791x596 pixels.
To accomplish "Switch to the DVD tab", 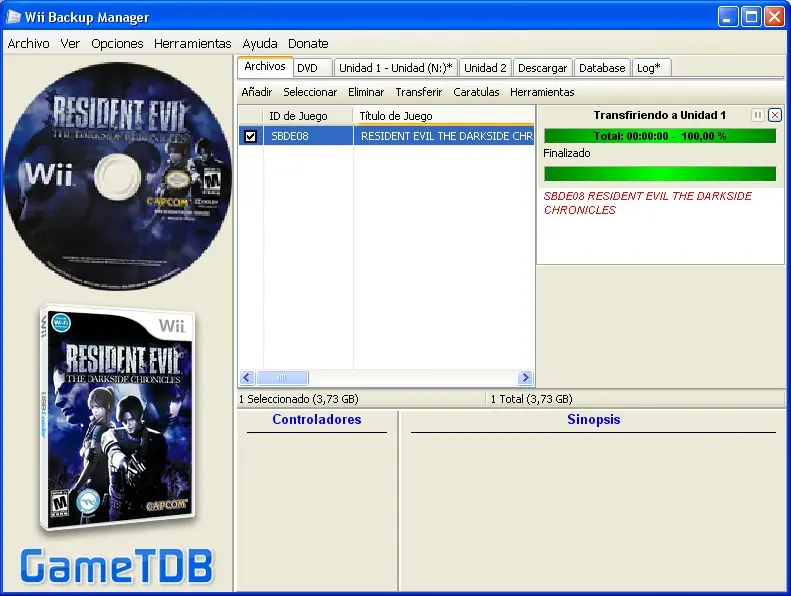I will (313, 68).
